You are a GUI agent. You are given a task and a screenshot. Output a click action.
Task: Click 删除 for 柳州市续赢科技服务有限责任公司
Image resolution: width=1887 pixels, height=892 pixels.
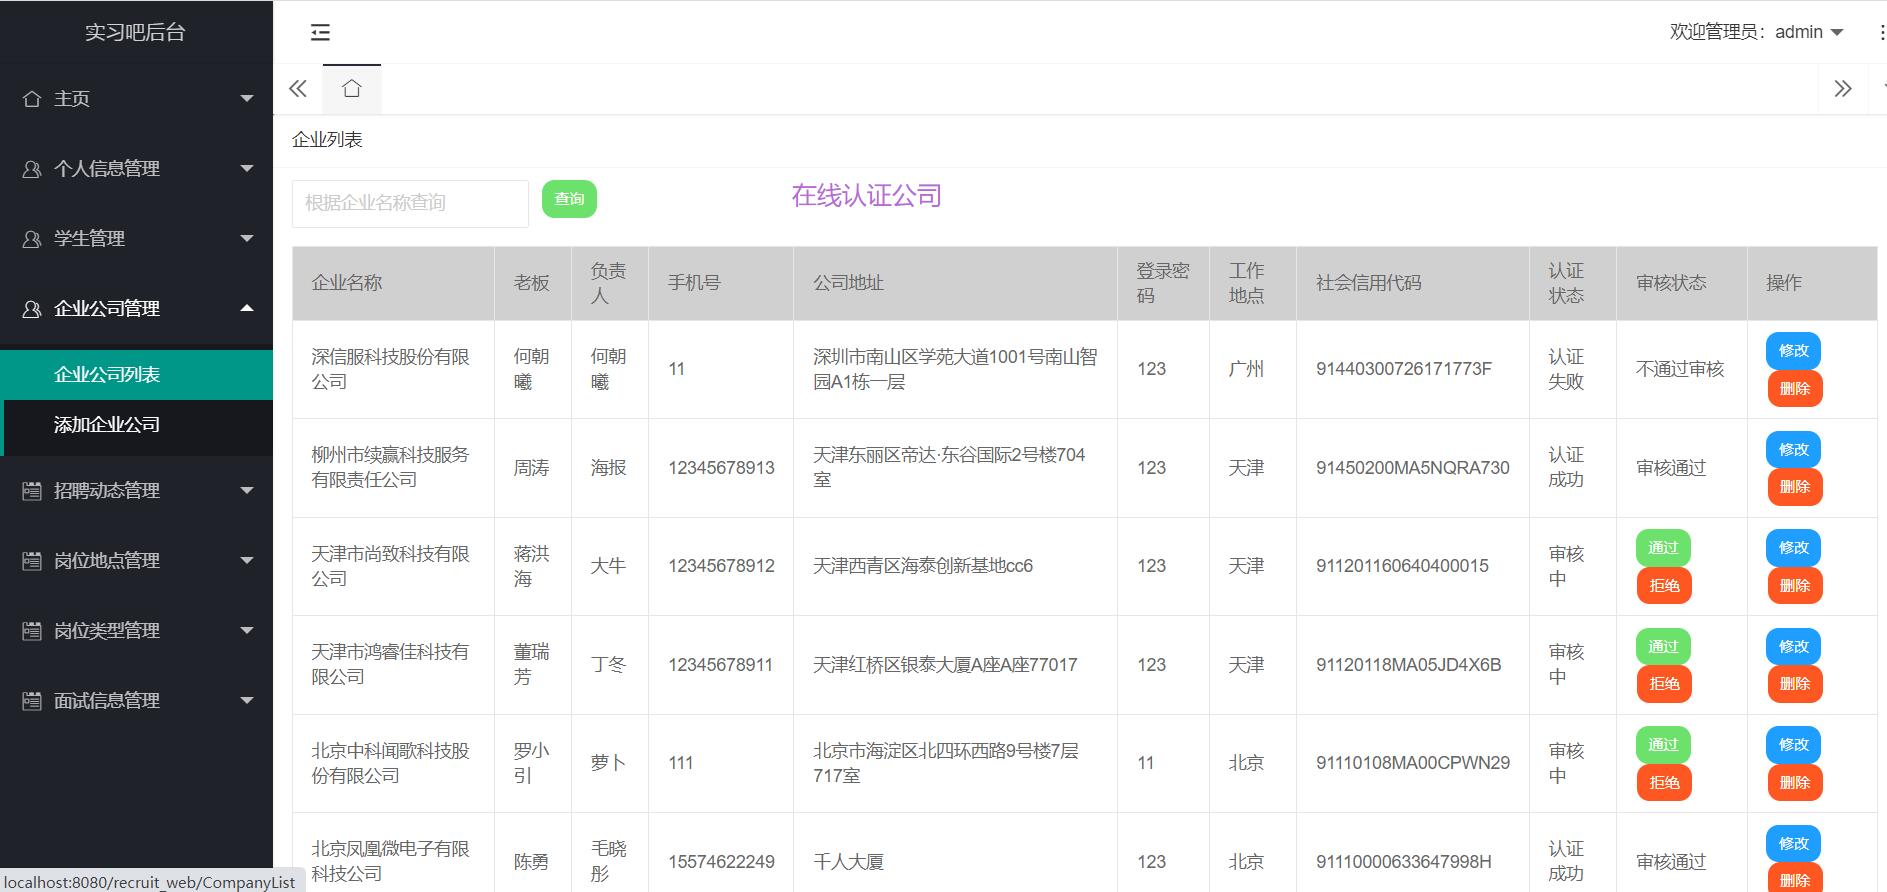click(x=1795, y=487)
